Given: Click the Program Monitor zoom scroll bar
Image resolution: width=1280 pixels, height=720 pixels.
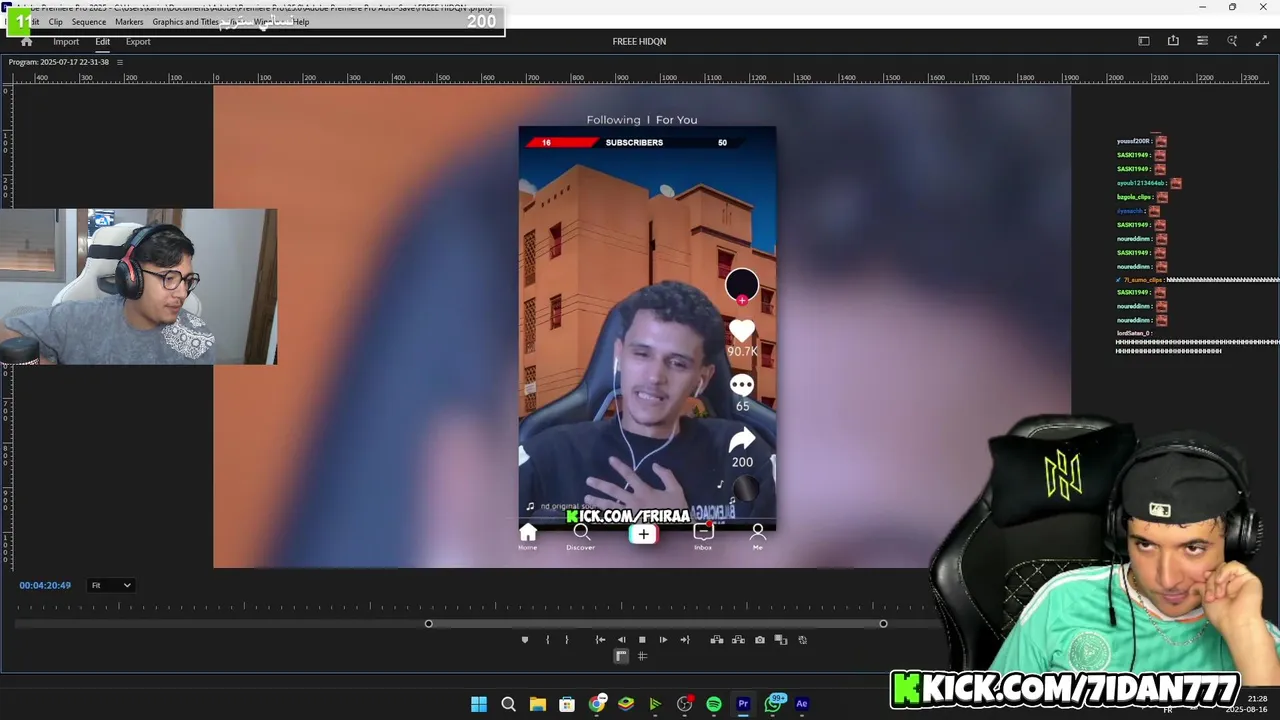Looking at the screenshot, I should pyautogui.click(x=656, y=624).
